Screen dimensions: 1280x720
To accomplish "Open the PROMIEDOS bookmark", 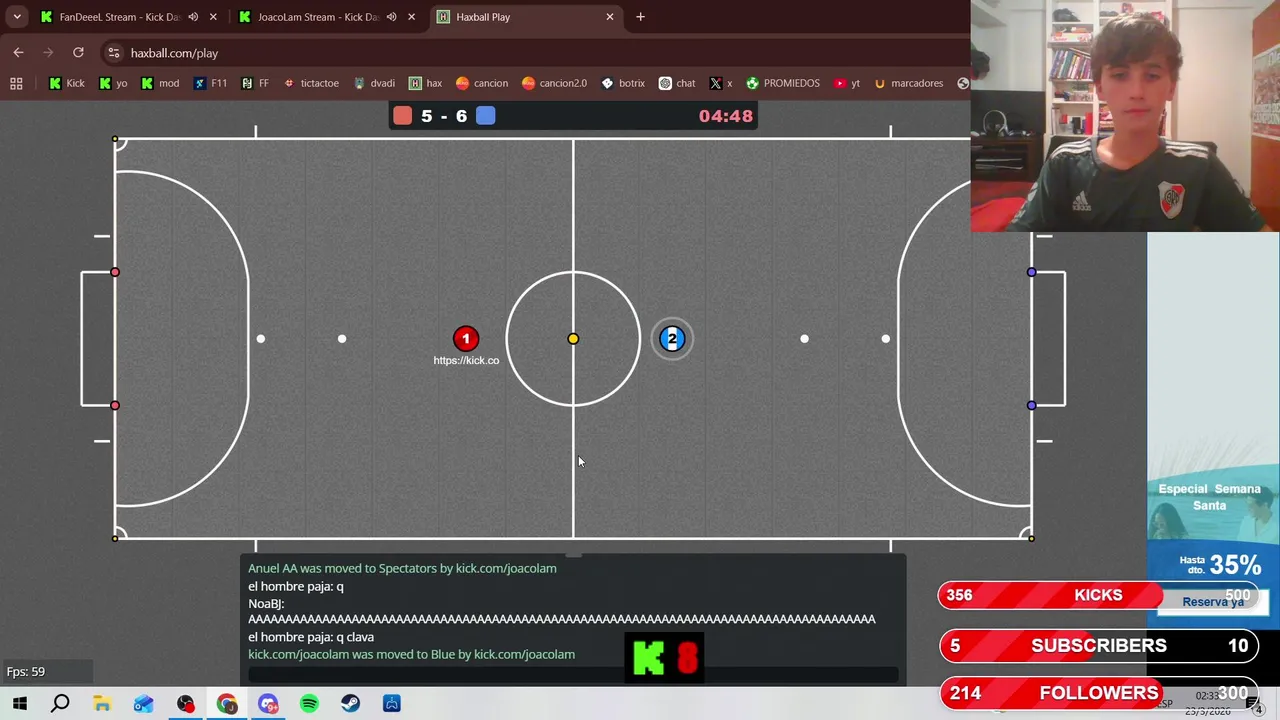I will (782, 83).
